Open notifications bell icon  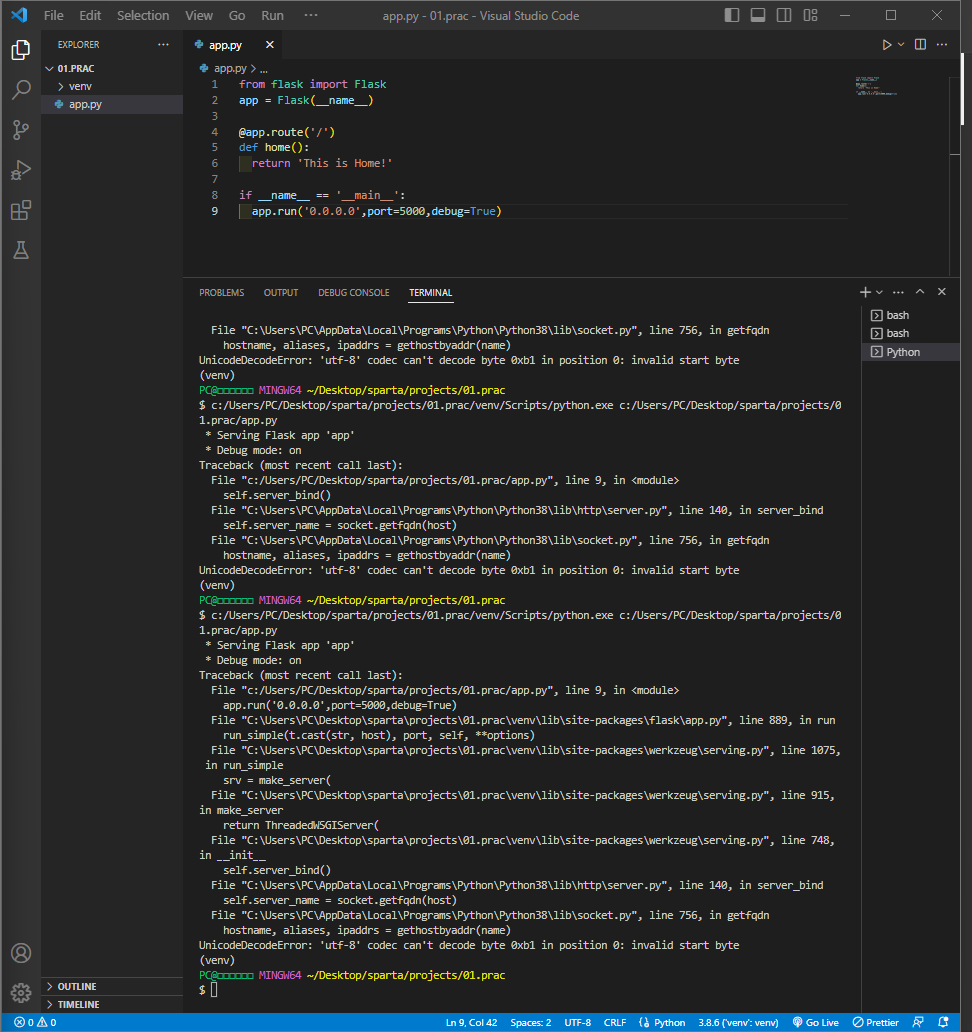pyautogui.click(x=943, y=1022)
